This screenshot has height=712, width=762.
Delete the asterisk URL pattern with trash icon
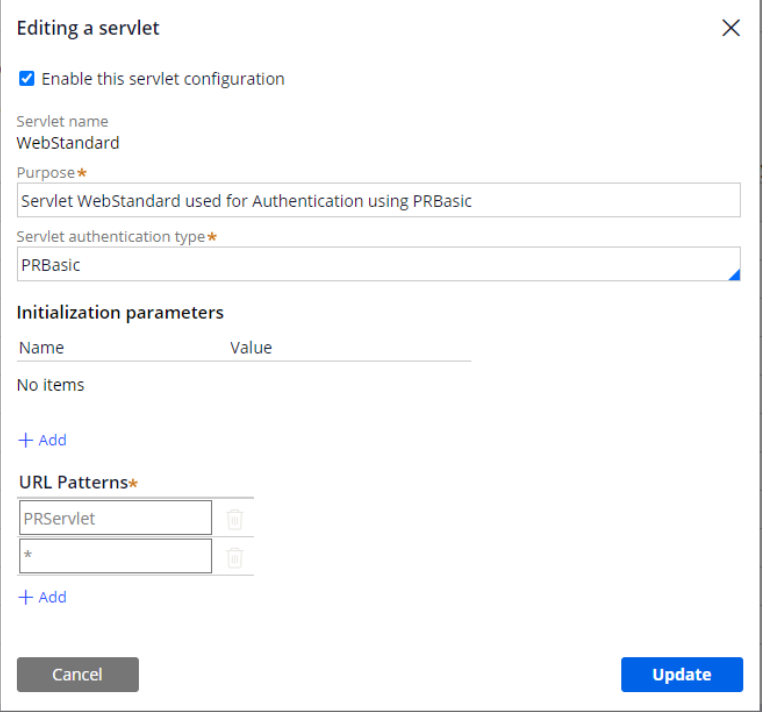pos(234,557)
